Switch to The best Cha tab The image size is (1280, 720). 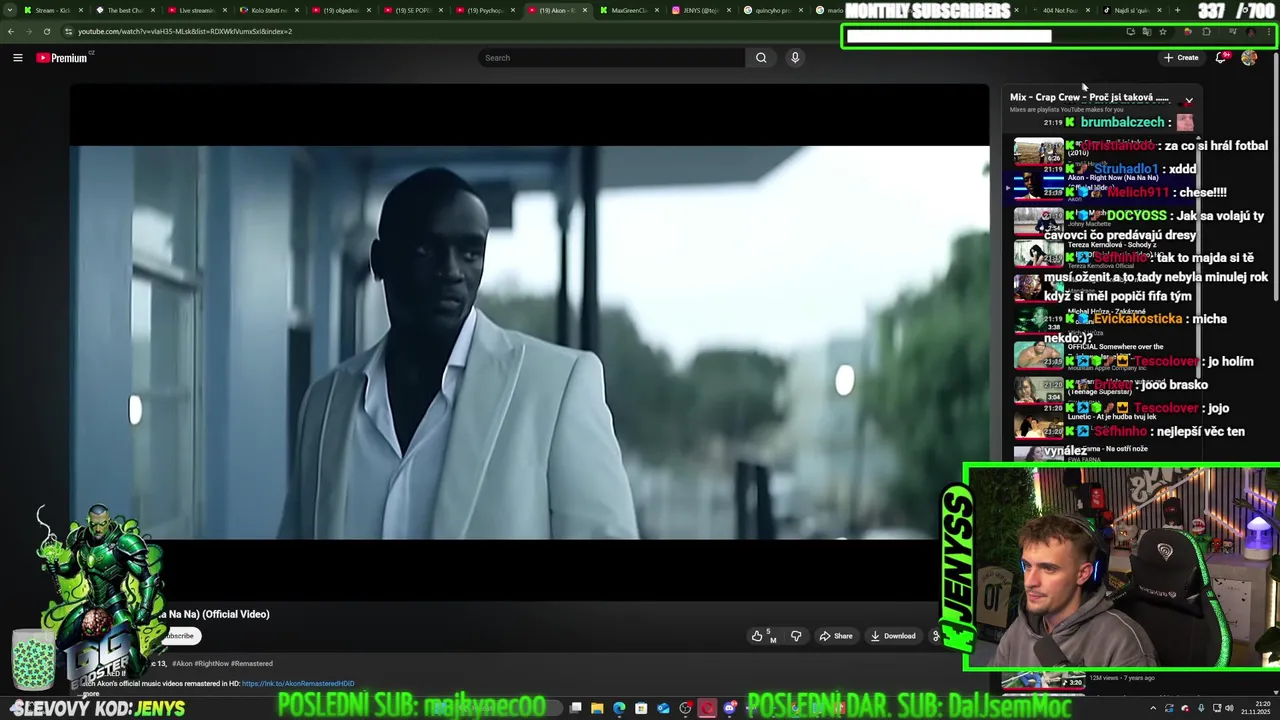125,10
